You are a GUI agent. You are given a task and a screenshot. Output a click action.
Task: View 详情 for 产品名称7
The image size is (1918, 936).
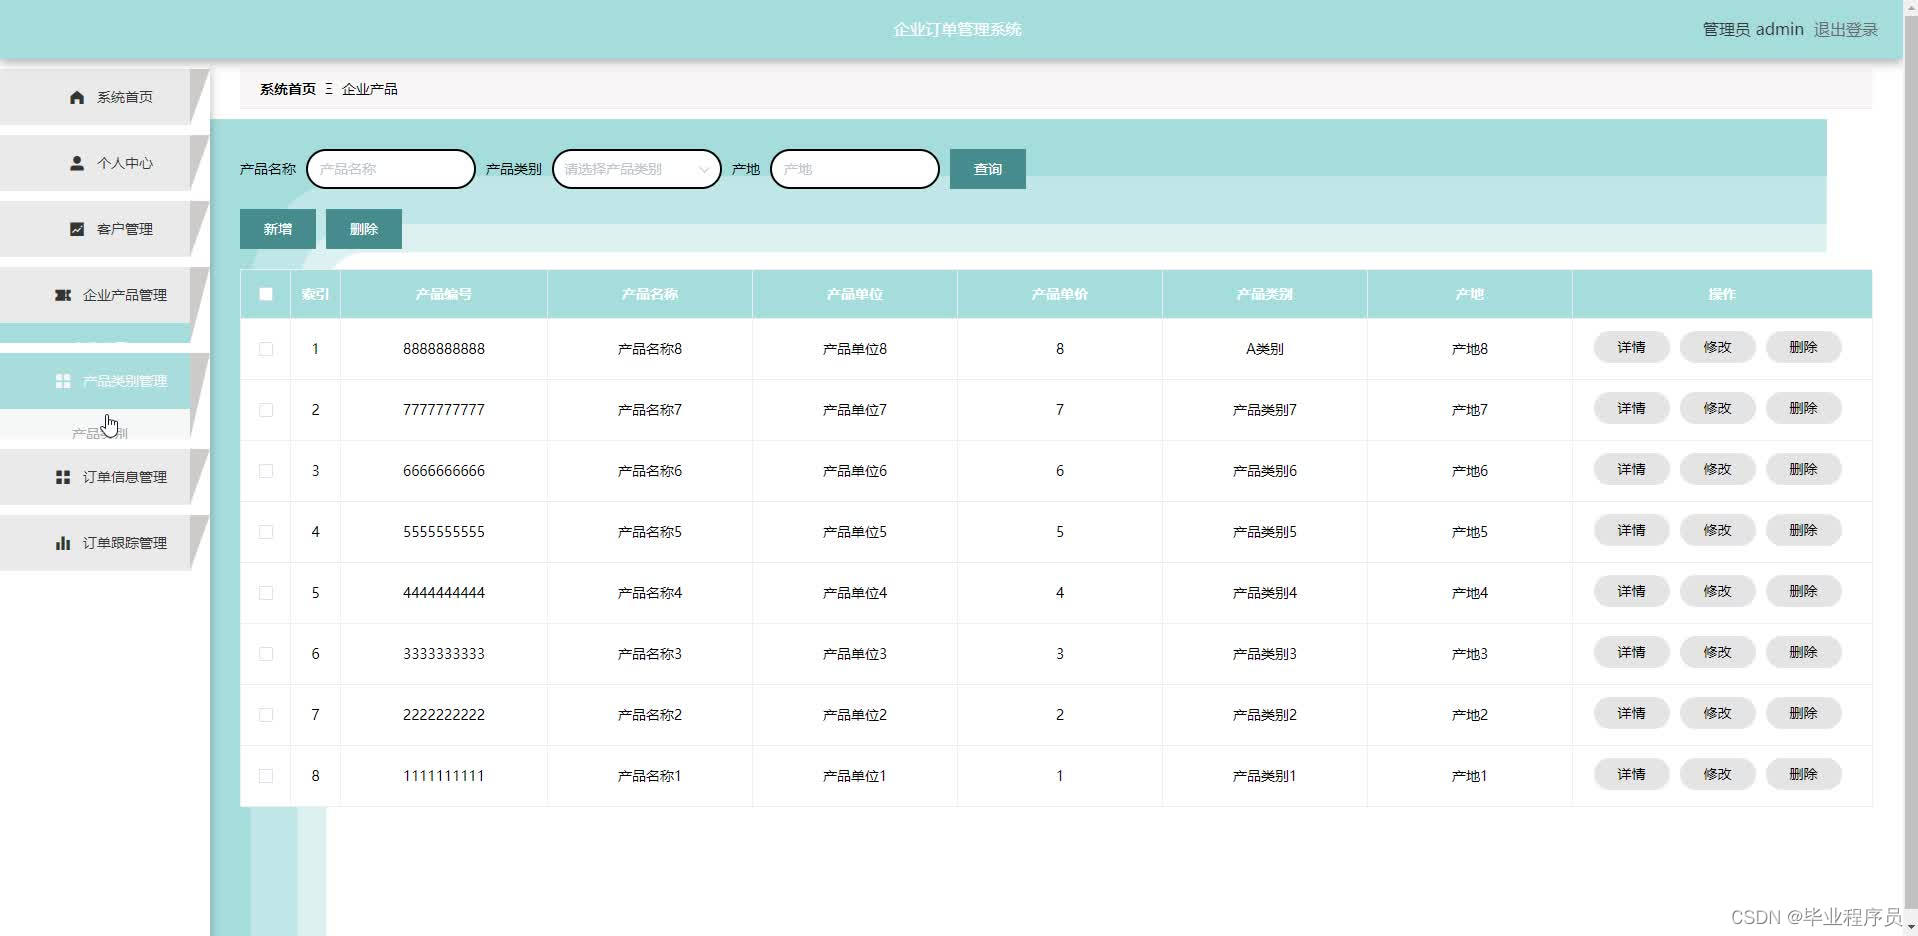point(1631,408)
